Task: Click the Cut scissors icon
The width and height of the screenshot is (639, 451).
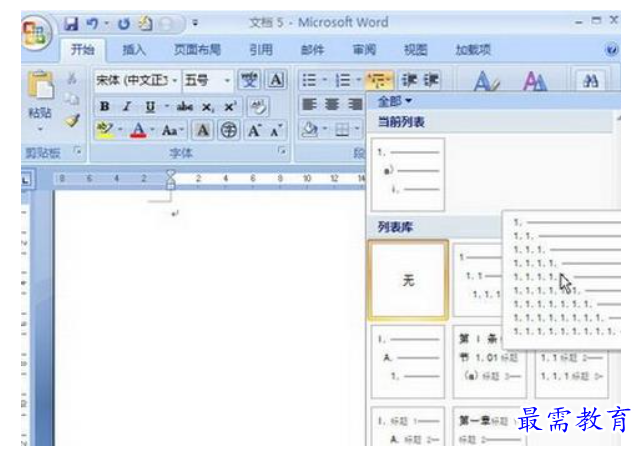Action: pyautogui.click(x=72, y=79)
